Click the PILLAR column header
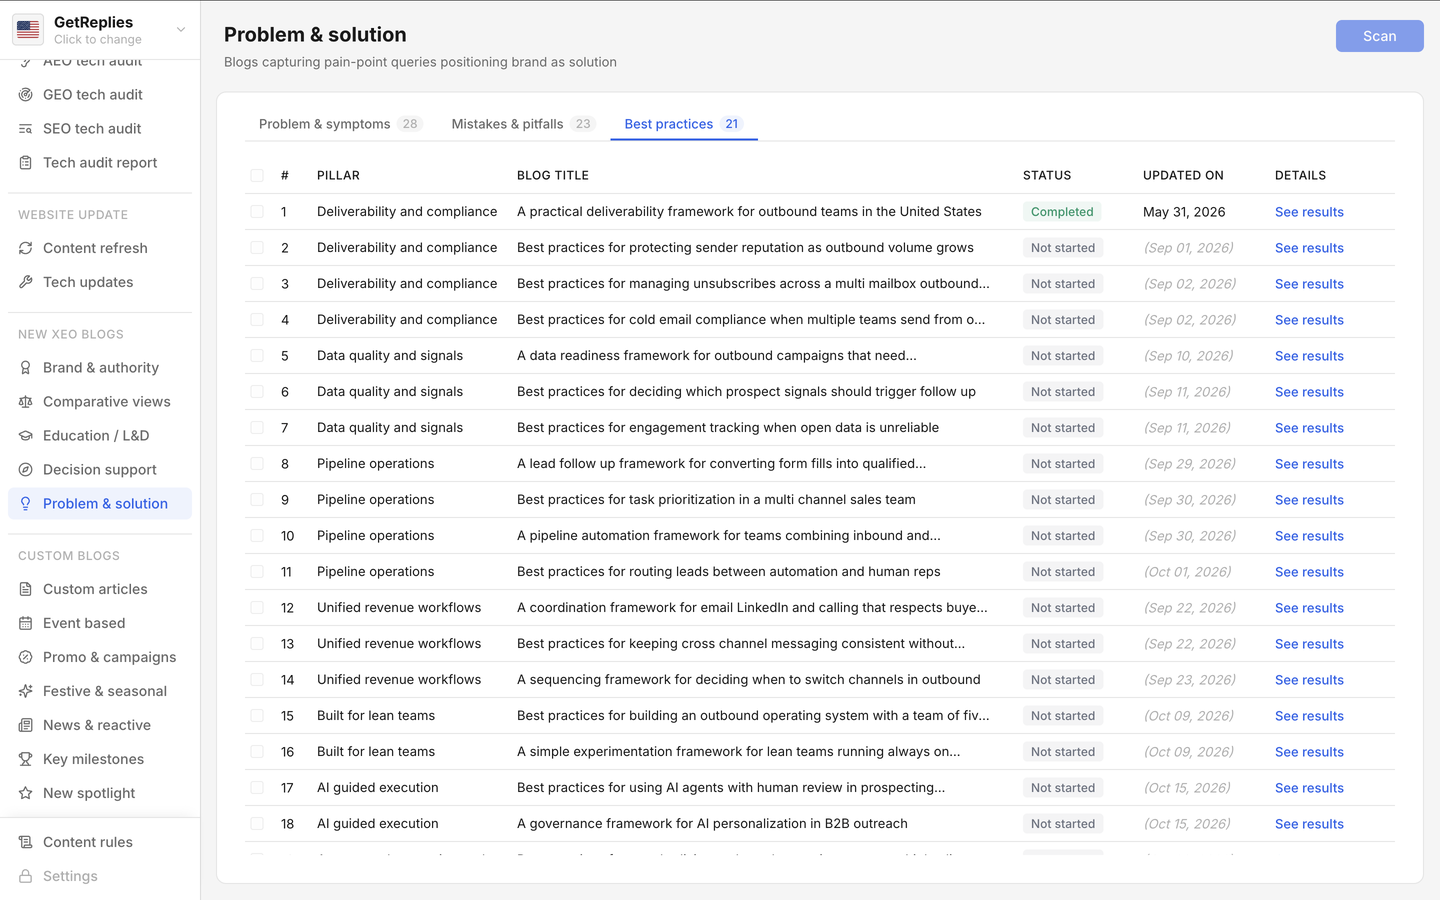This screenshot has height=900, width=1440. [338, 176]
